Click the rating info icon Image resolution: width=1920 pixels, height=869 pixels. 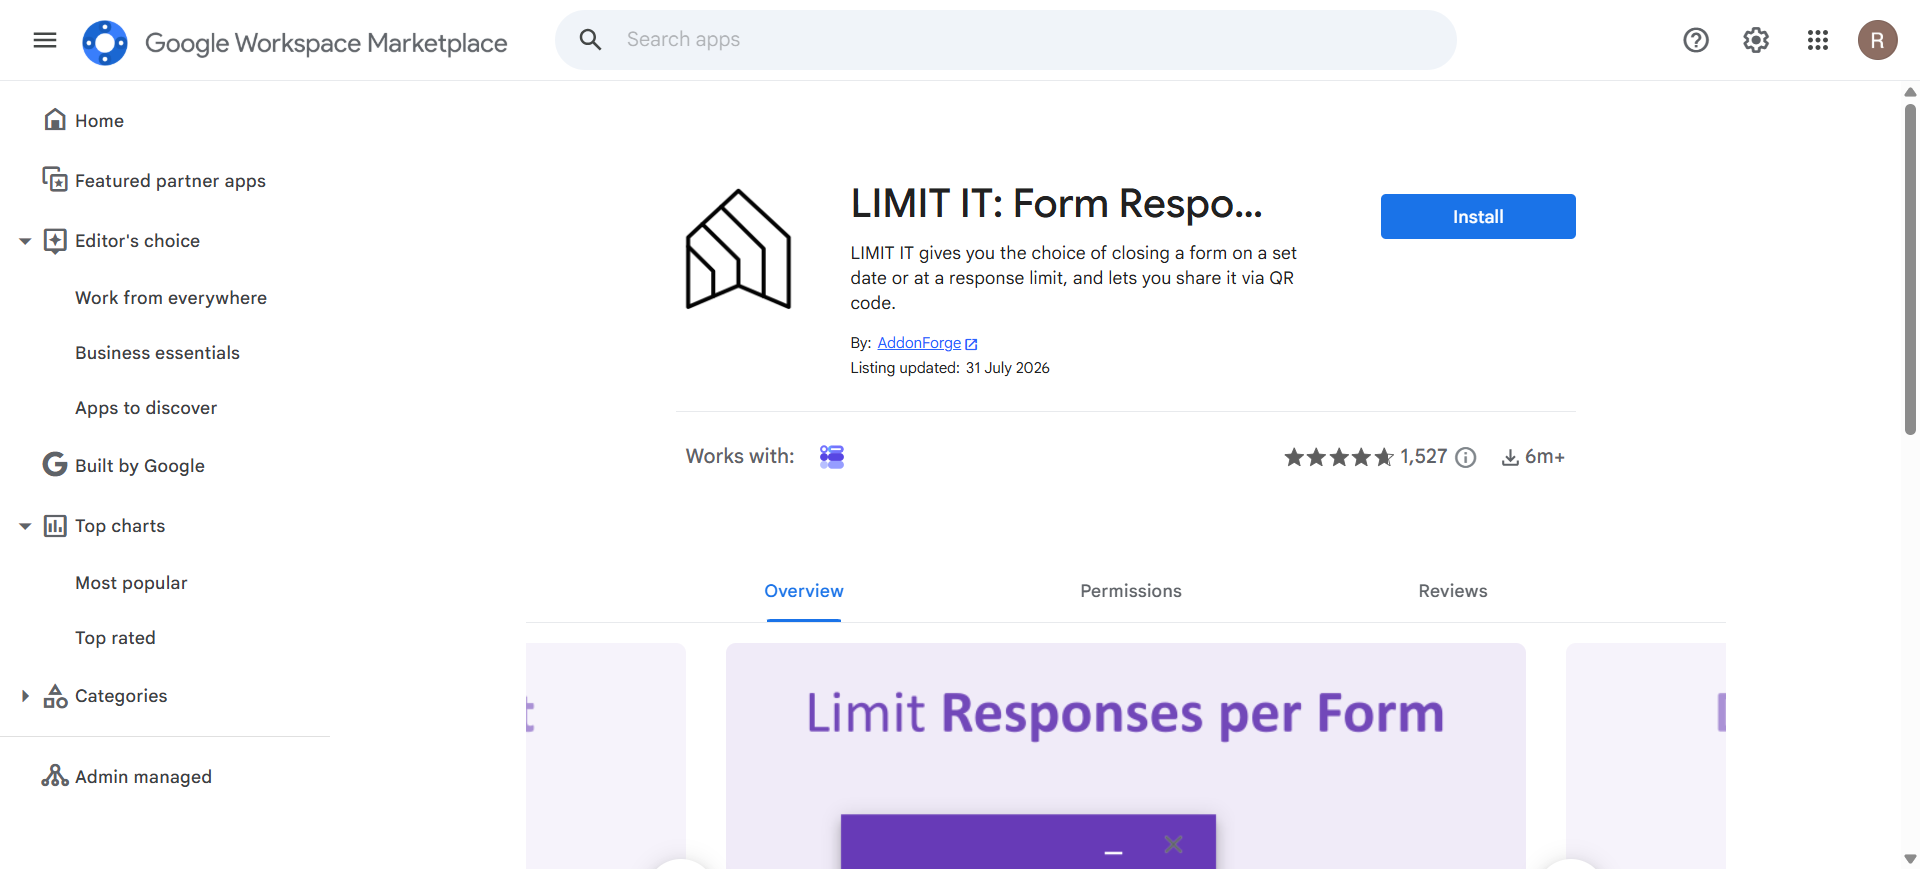click(1466, 457)
